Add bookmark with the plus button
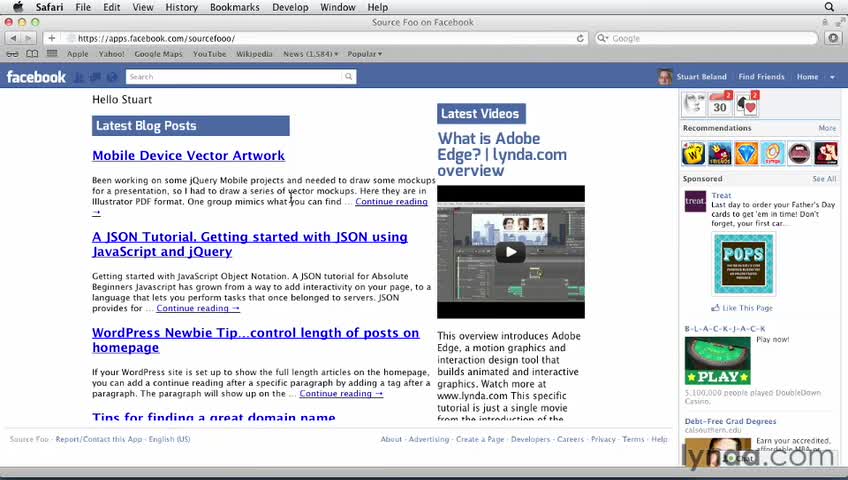848x480 pixels. pyautogui.click(x=51, y=38)
